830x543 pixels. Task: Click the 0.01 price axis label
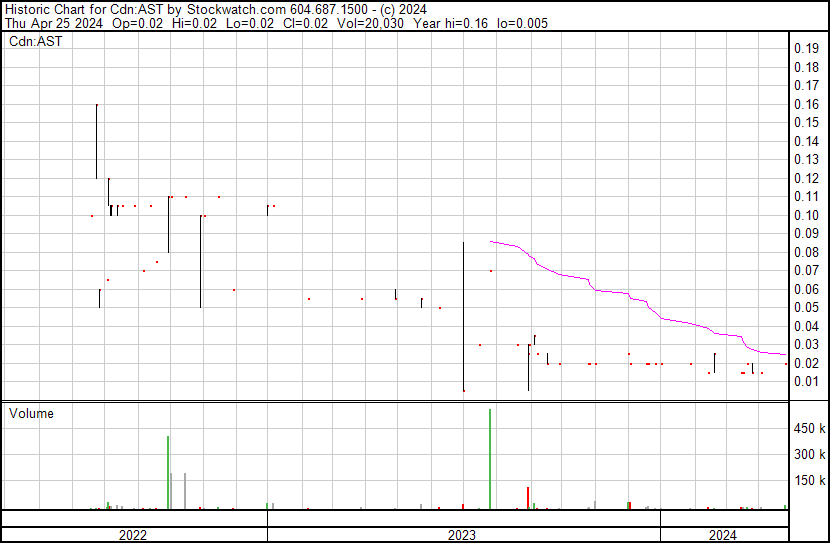coord(805,381)
